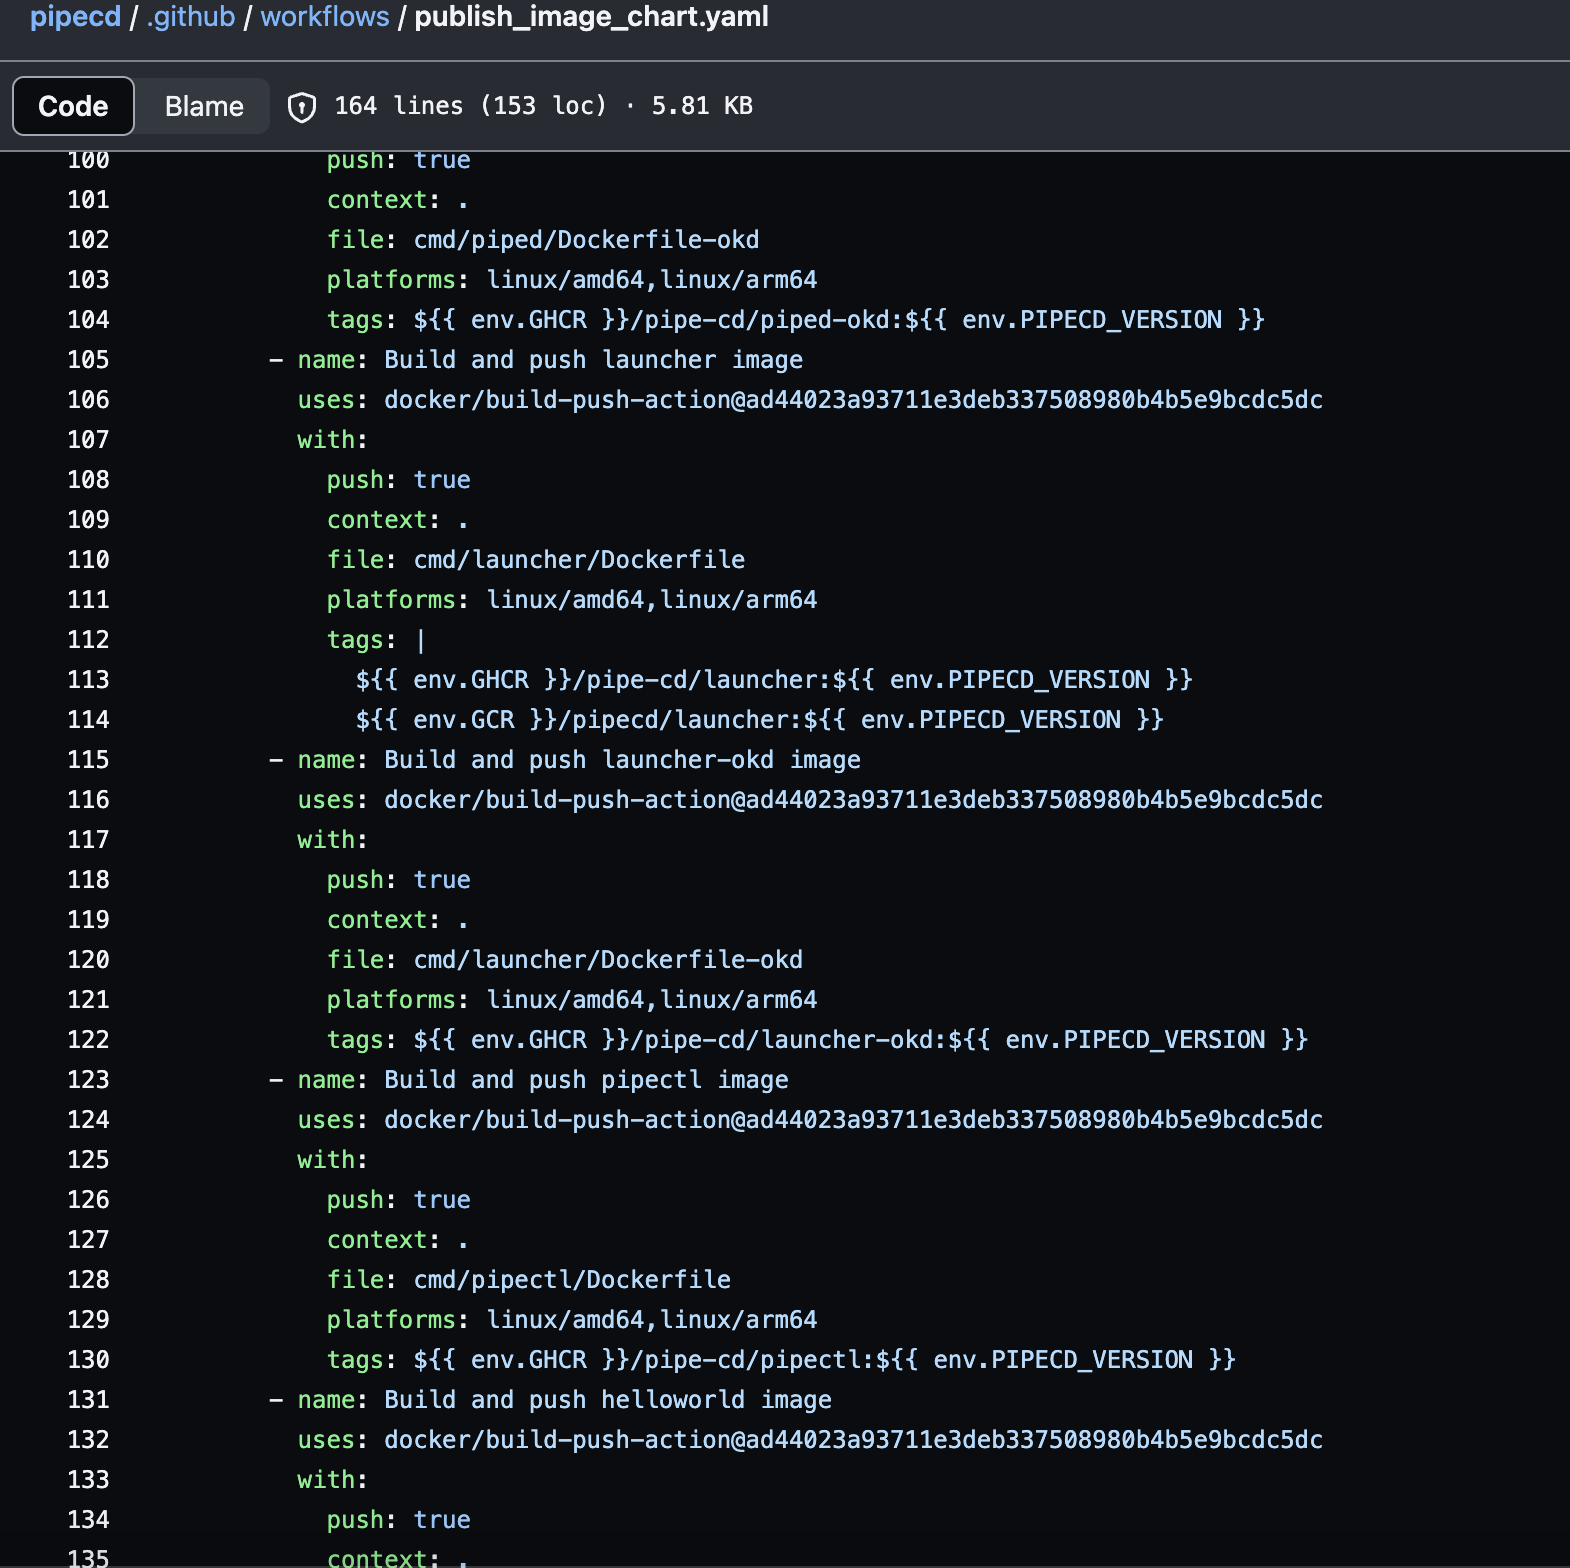The height and width of the screenshot is (1568, 1570).
Task: Click 'Build and push helloworld image' step name
Action: click(x=607, y=1400)
